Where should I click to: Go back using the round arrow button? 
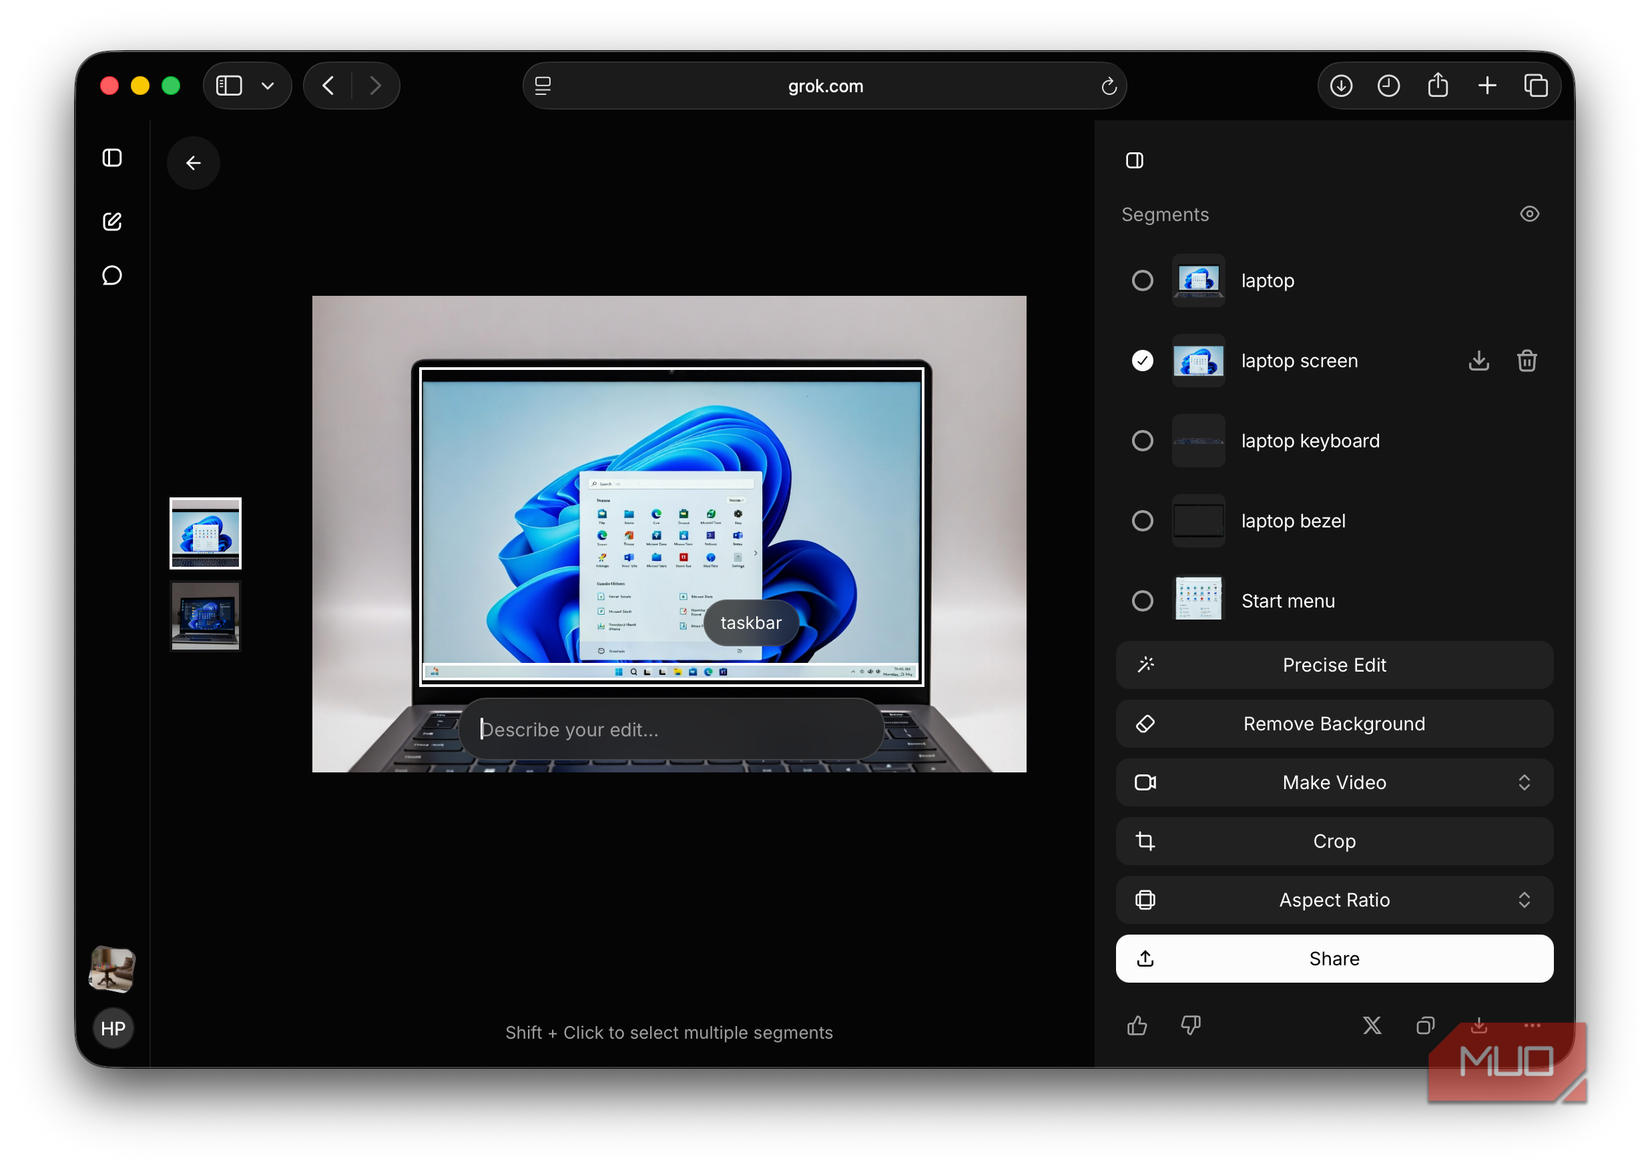click(x=193, y=163)
